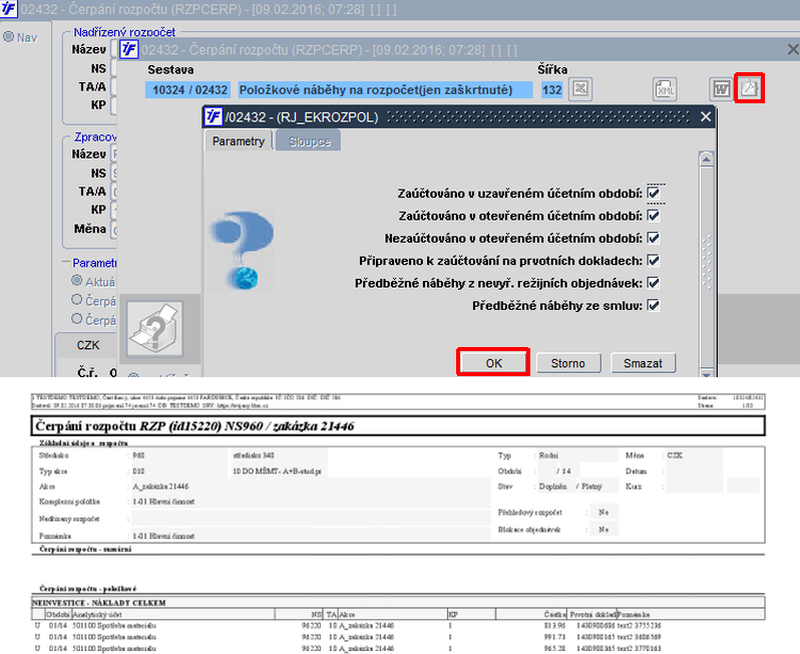Click dialog scrollbar up arrow
800x654 pixels.
click(x=707, y=160)
